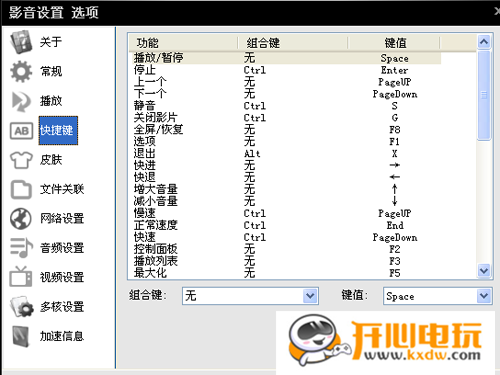The image size is (500, 375).
Task: Click the list scrollbar down arrow
Action: (x=484, y=270)
